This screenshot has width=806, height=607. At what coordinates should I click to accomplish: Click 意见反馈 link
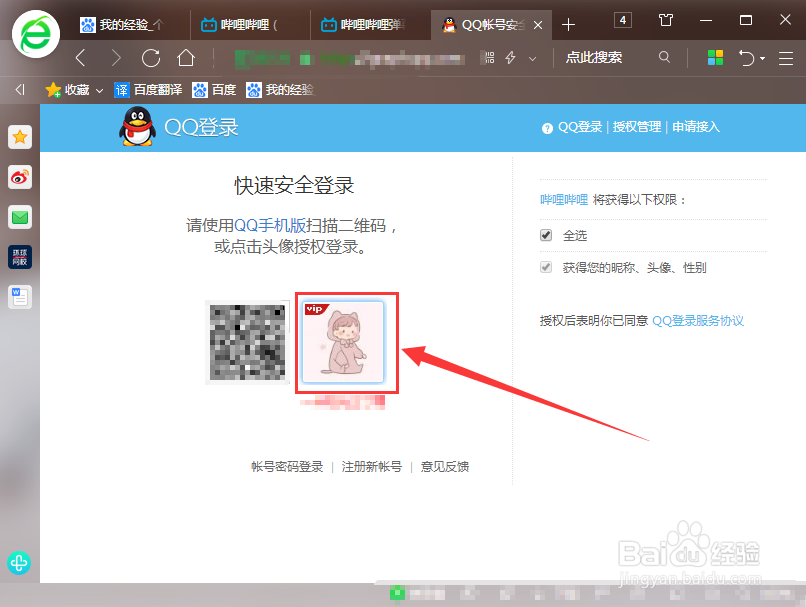point(445,467)
